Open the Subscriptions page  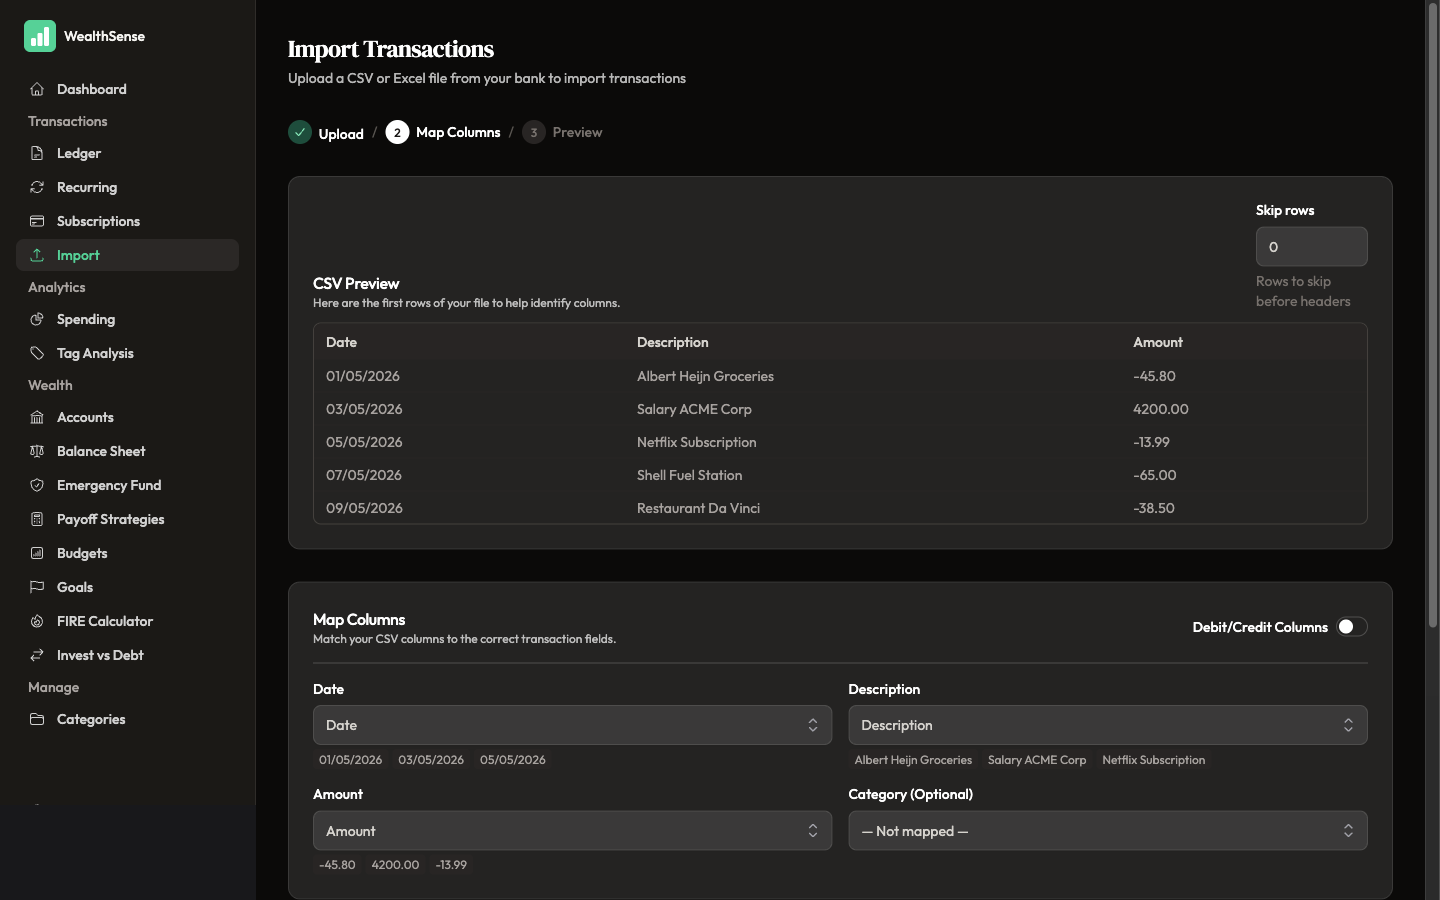coord(127,221)
